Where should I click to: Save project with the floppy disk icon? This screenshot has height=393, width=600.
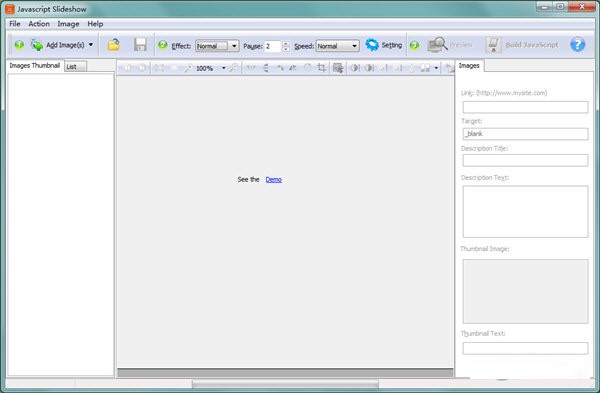click(x=140, y=45)
